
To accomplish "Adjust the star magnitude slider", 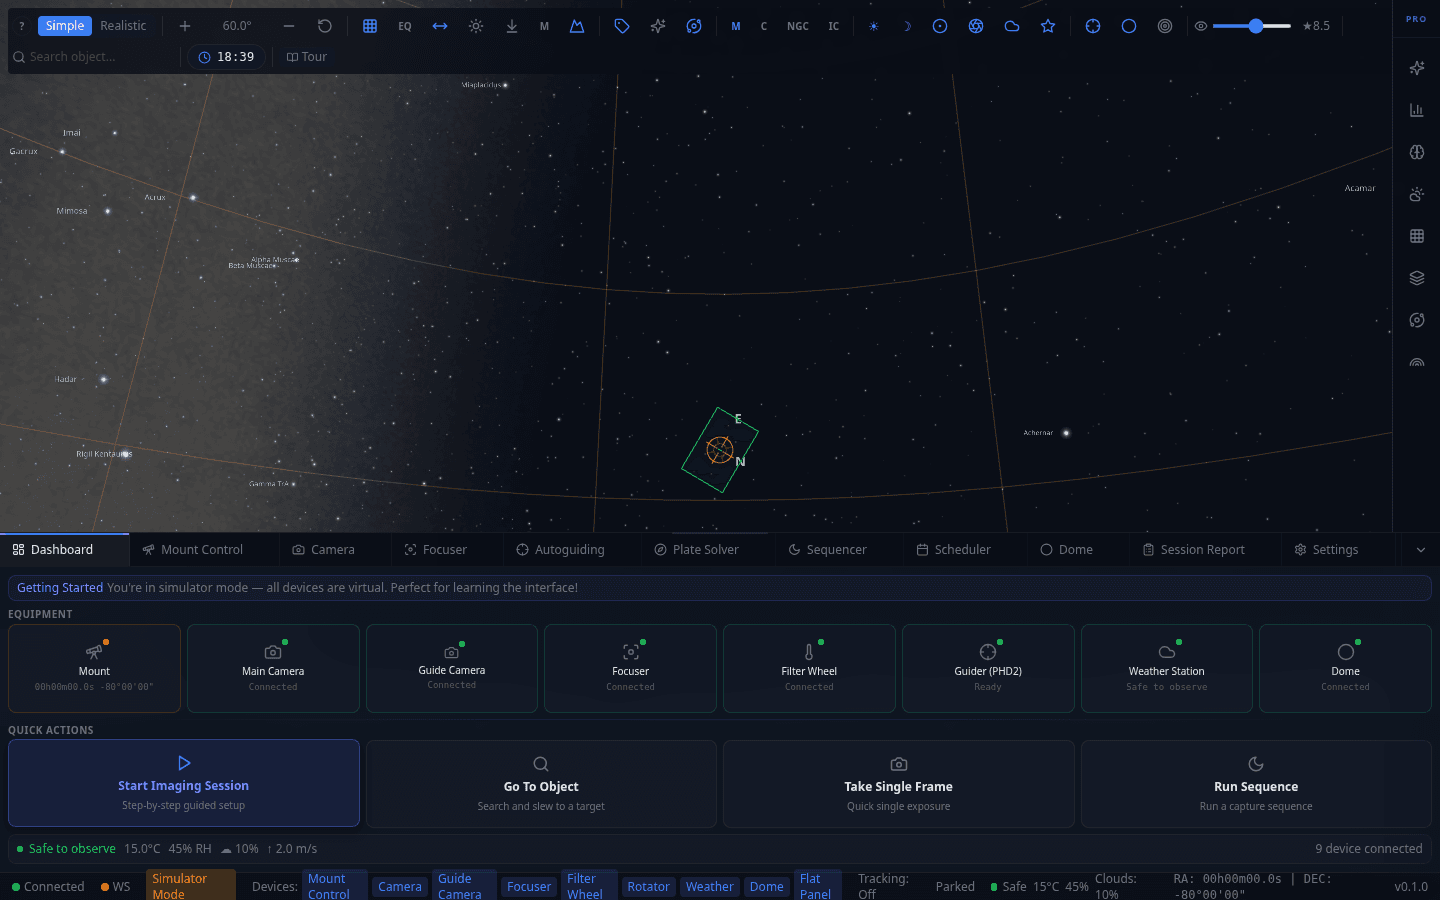I will pyautogui.click(x=1252, y=26).
